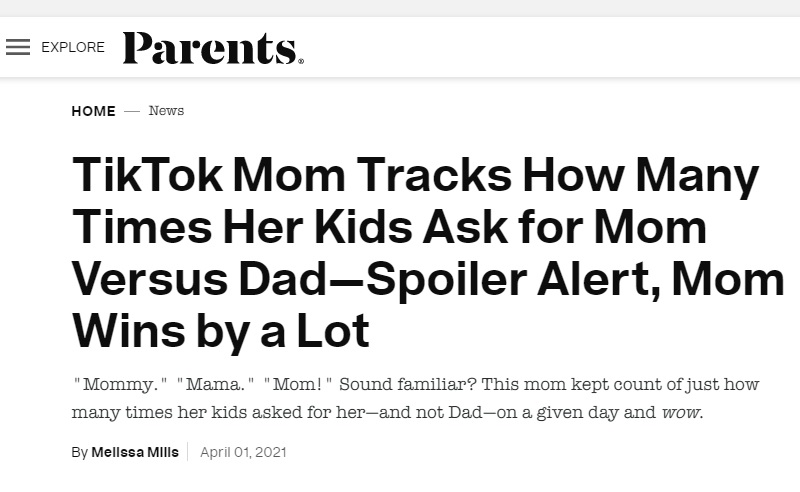Click the dash separator between HOME and News
This screenshot has height=492, width=800.
click(x=132, y=111)
